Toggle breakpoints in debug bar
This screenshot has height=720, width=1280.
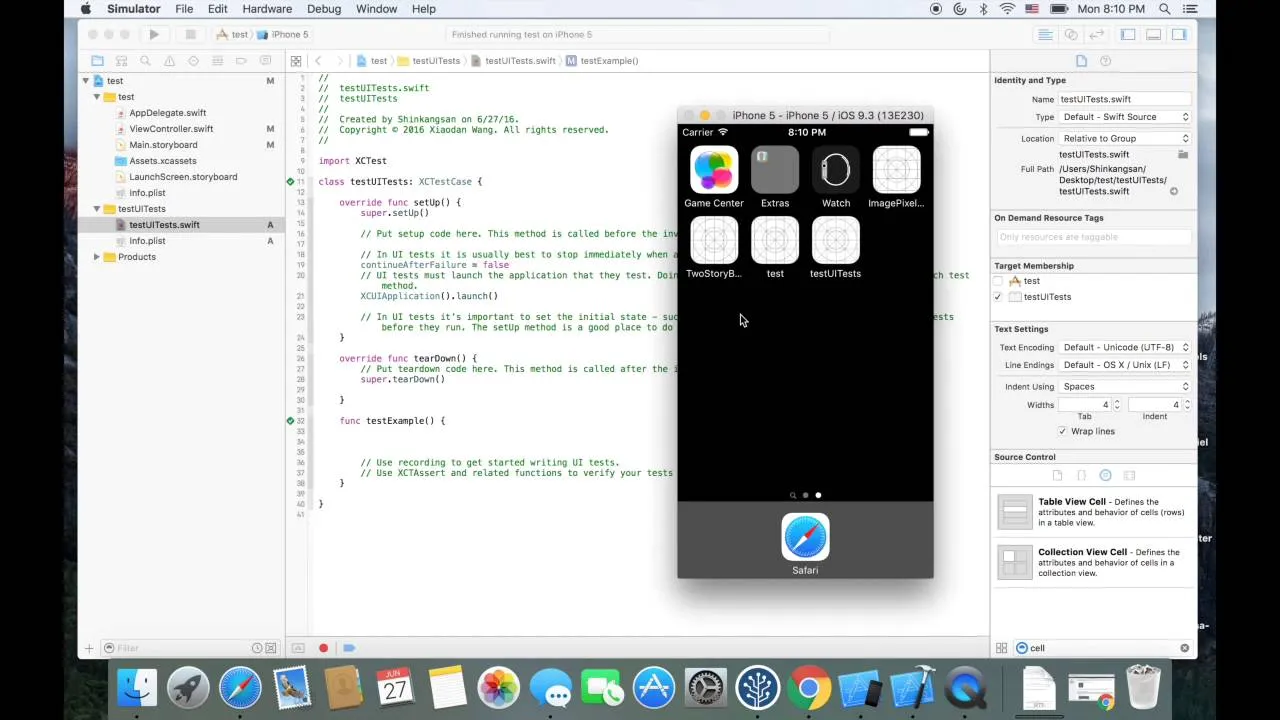point(349,648)
